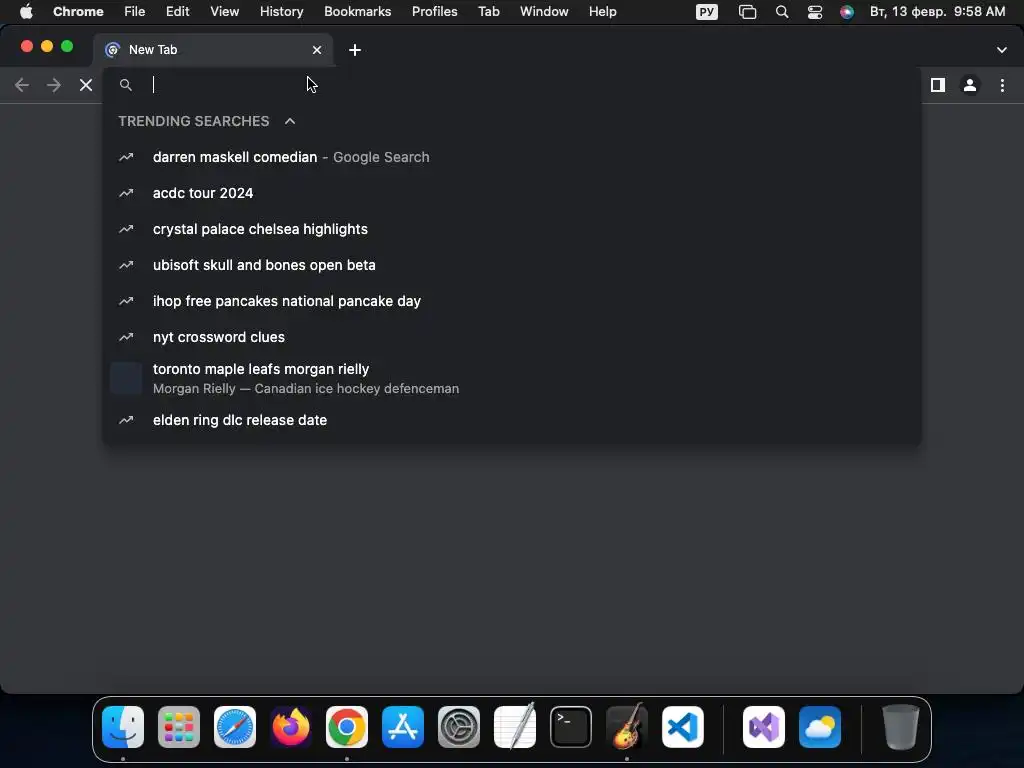Select toronto maple leafs morgan rielly
The width and height of the screenshot is (1024, 768).
pyautogui.click(x=513, y=379)
